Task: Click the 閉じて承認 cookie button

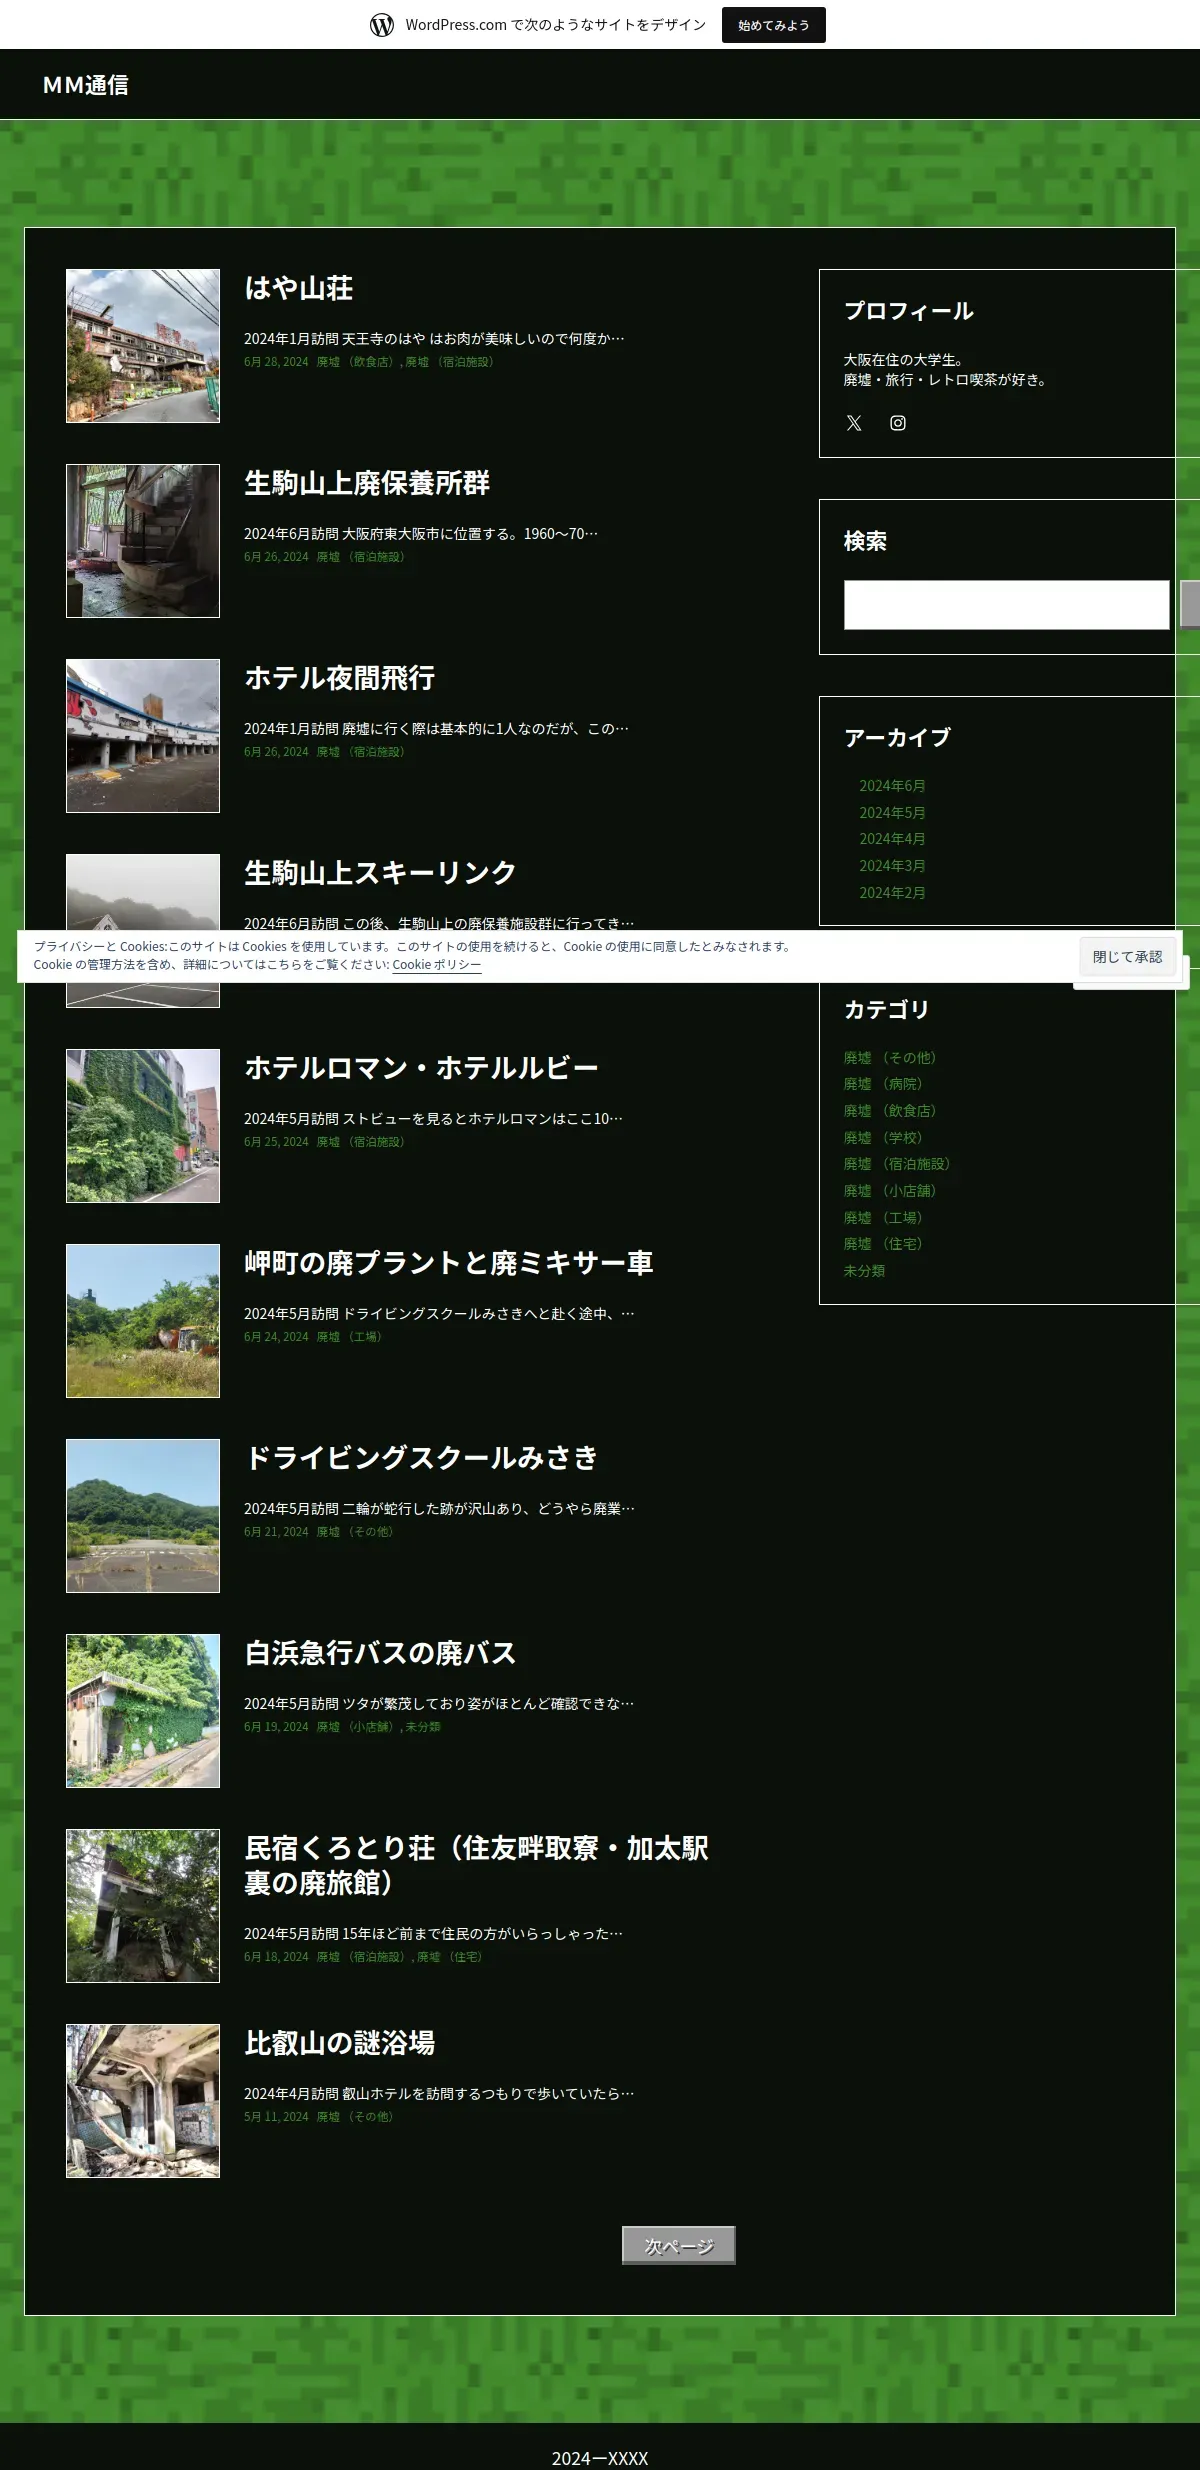Action: click(x=1127, y=957)
